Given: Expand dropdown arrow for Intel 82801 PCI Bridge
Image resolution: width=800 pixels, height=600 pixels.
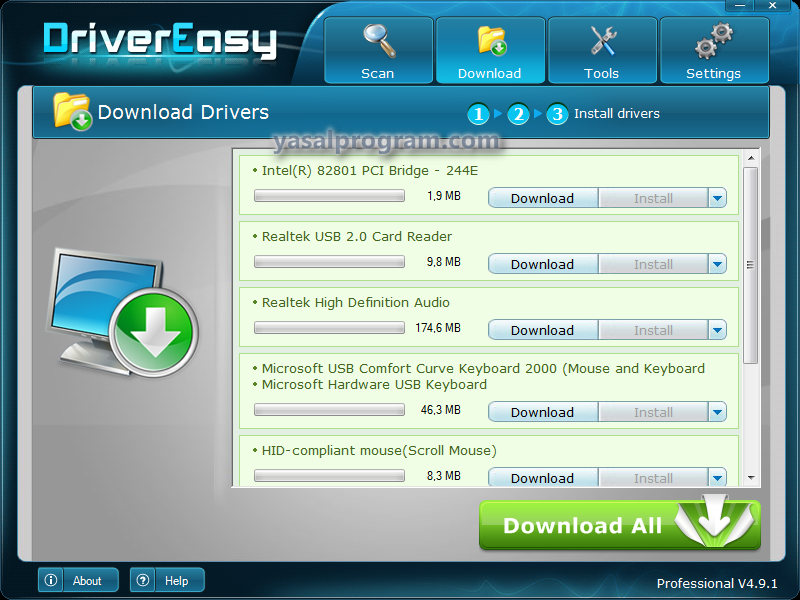Looking at the screenshot, I should (717, 198).
